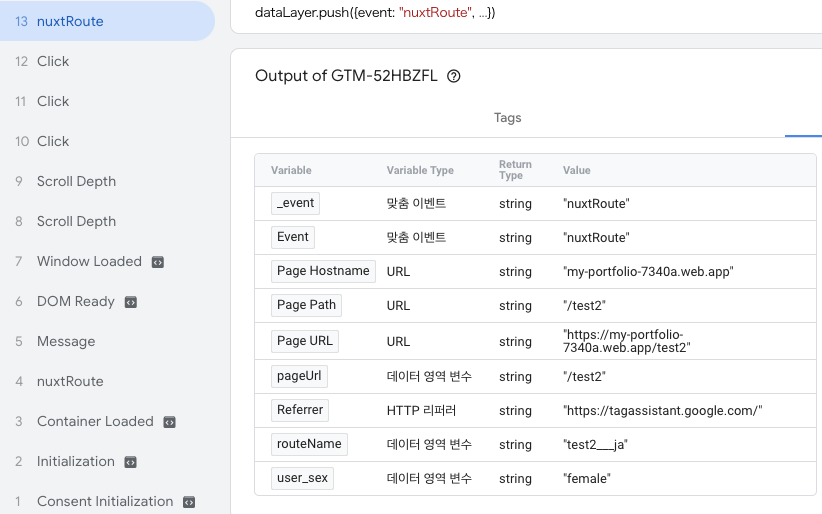Click the value "test2___ja"

click(595, 445)
